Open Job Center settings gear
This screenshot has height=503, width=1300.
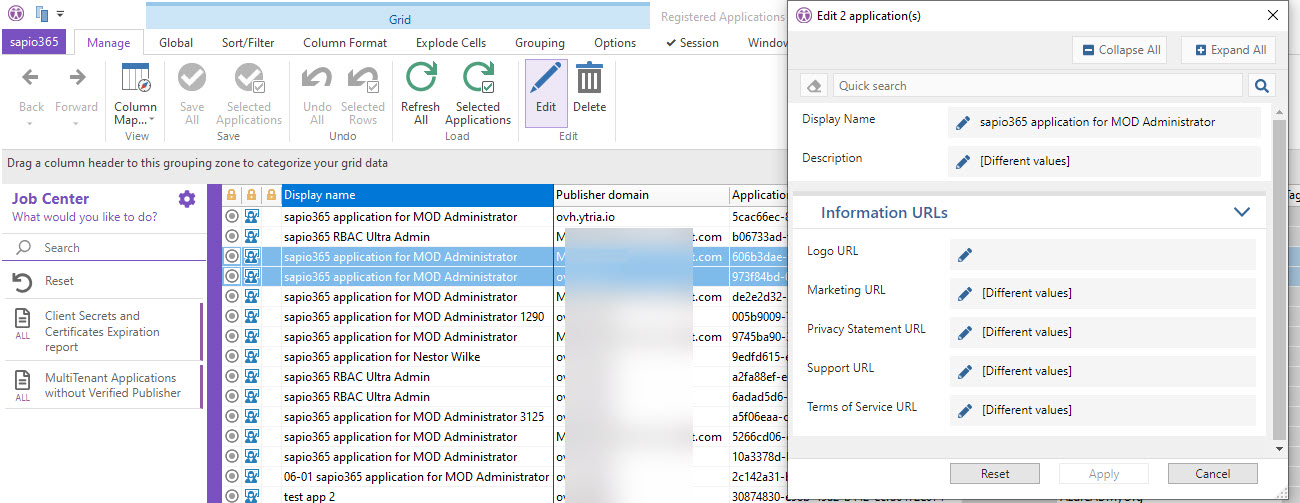pos(187,199)
